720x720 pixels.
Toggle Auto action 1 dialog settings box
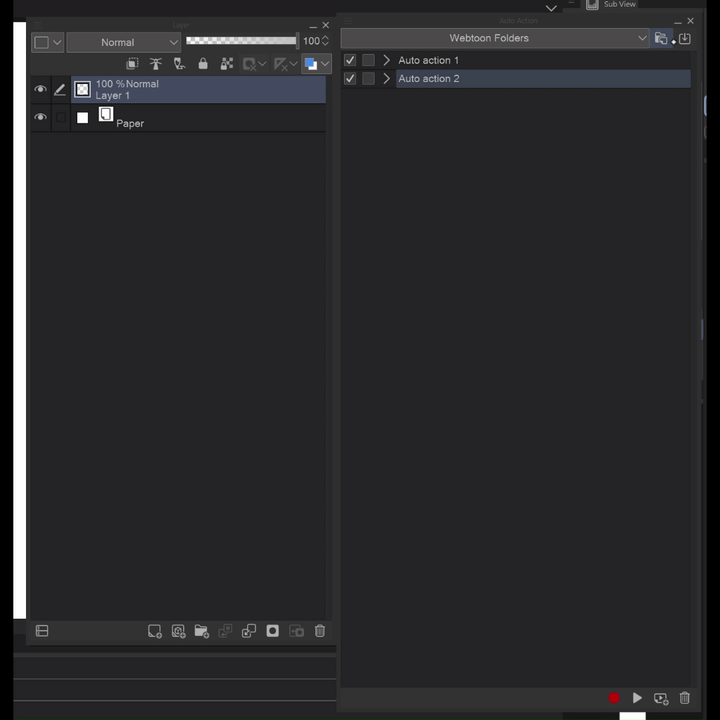[368, 60]
